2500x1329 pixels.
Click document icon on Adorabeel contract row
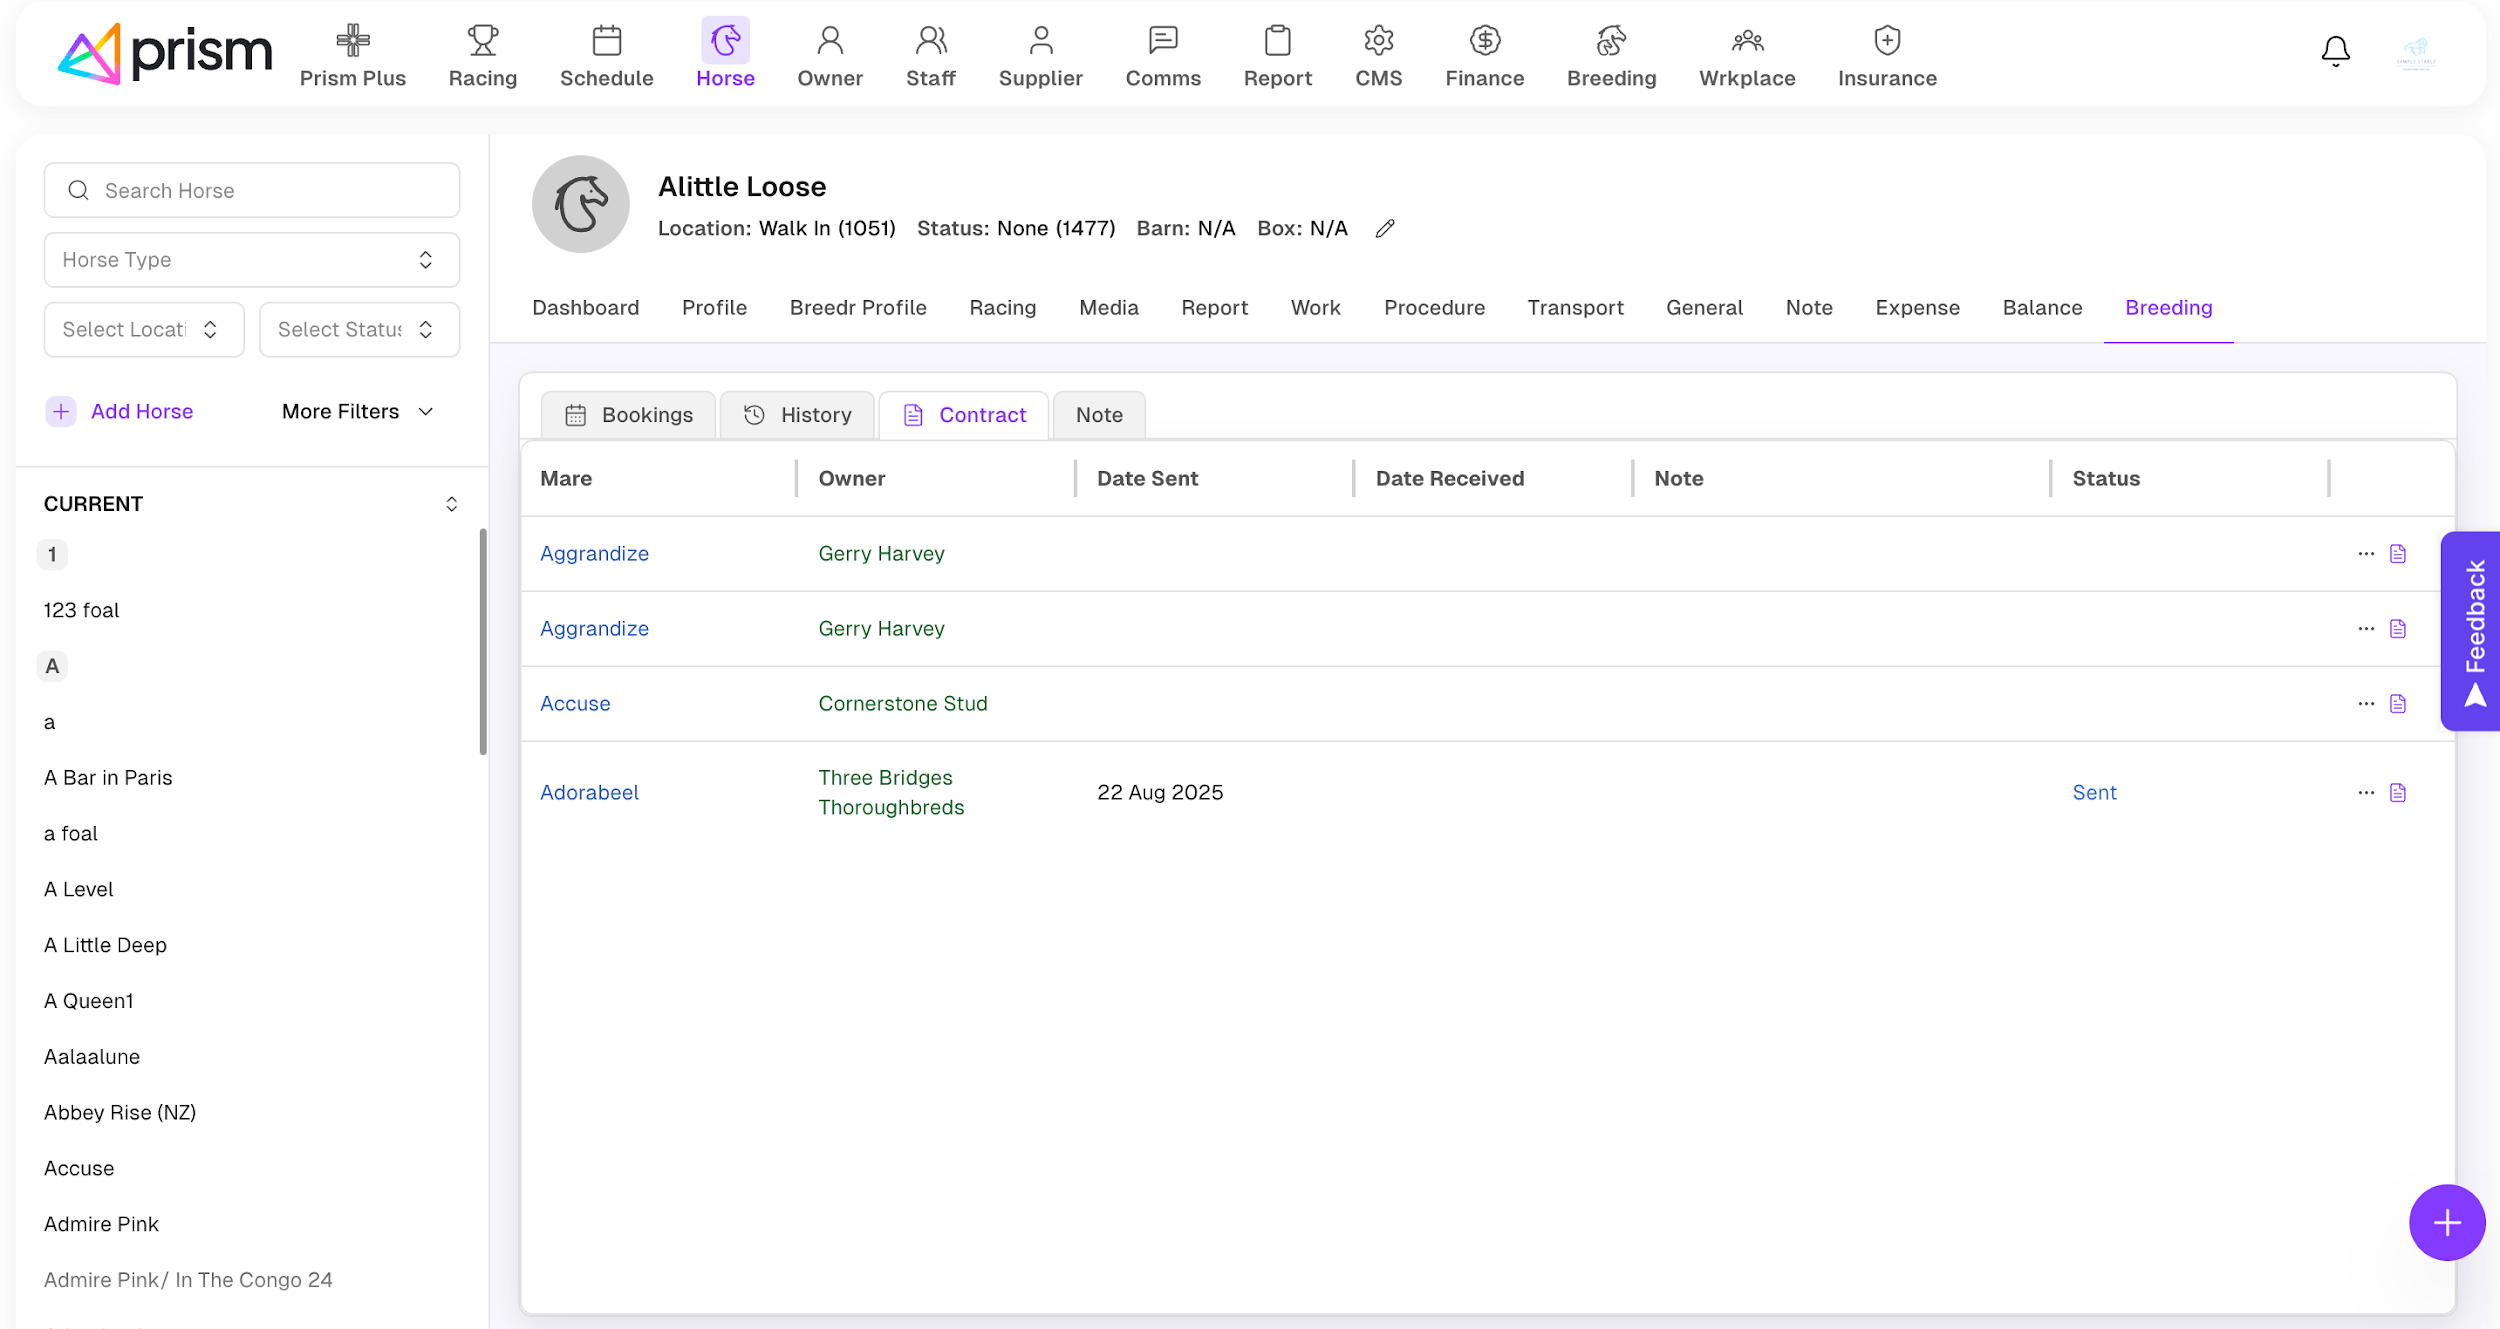(2398, 793)
